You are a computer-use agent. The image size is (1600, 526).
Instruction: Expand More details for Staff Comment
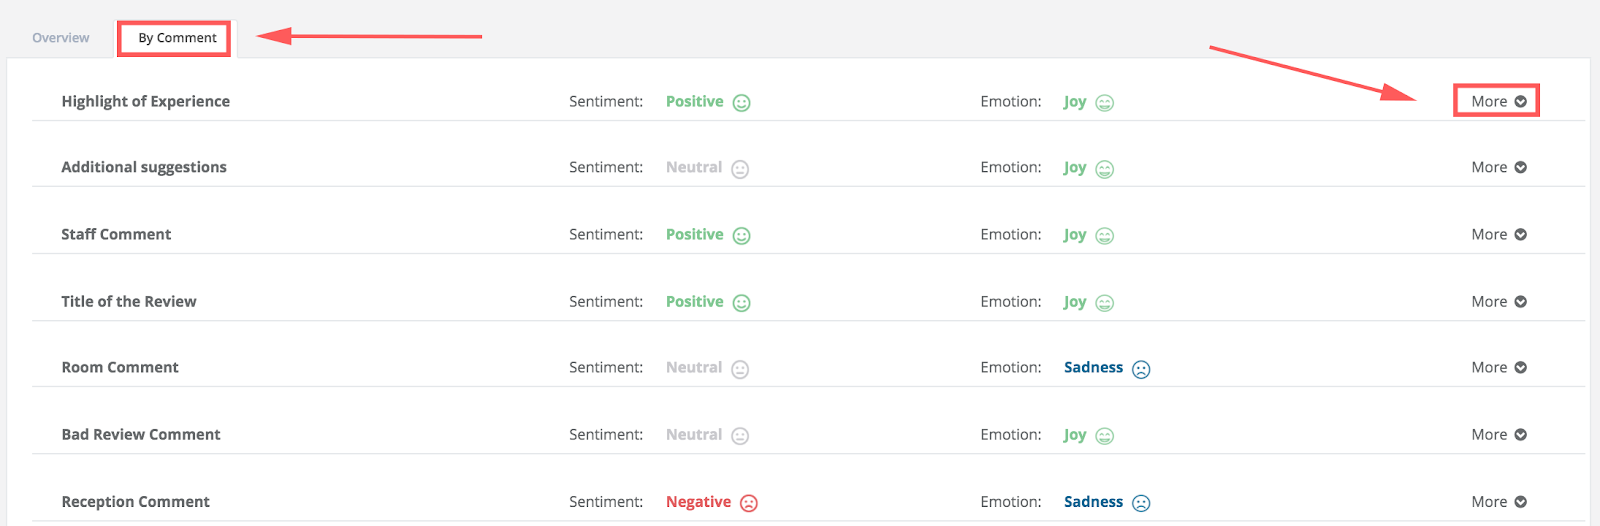1498,234
